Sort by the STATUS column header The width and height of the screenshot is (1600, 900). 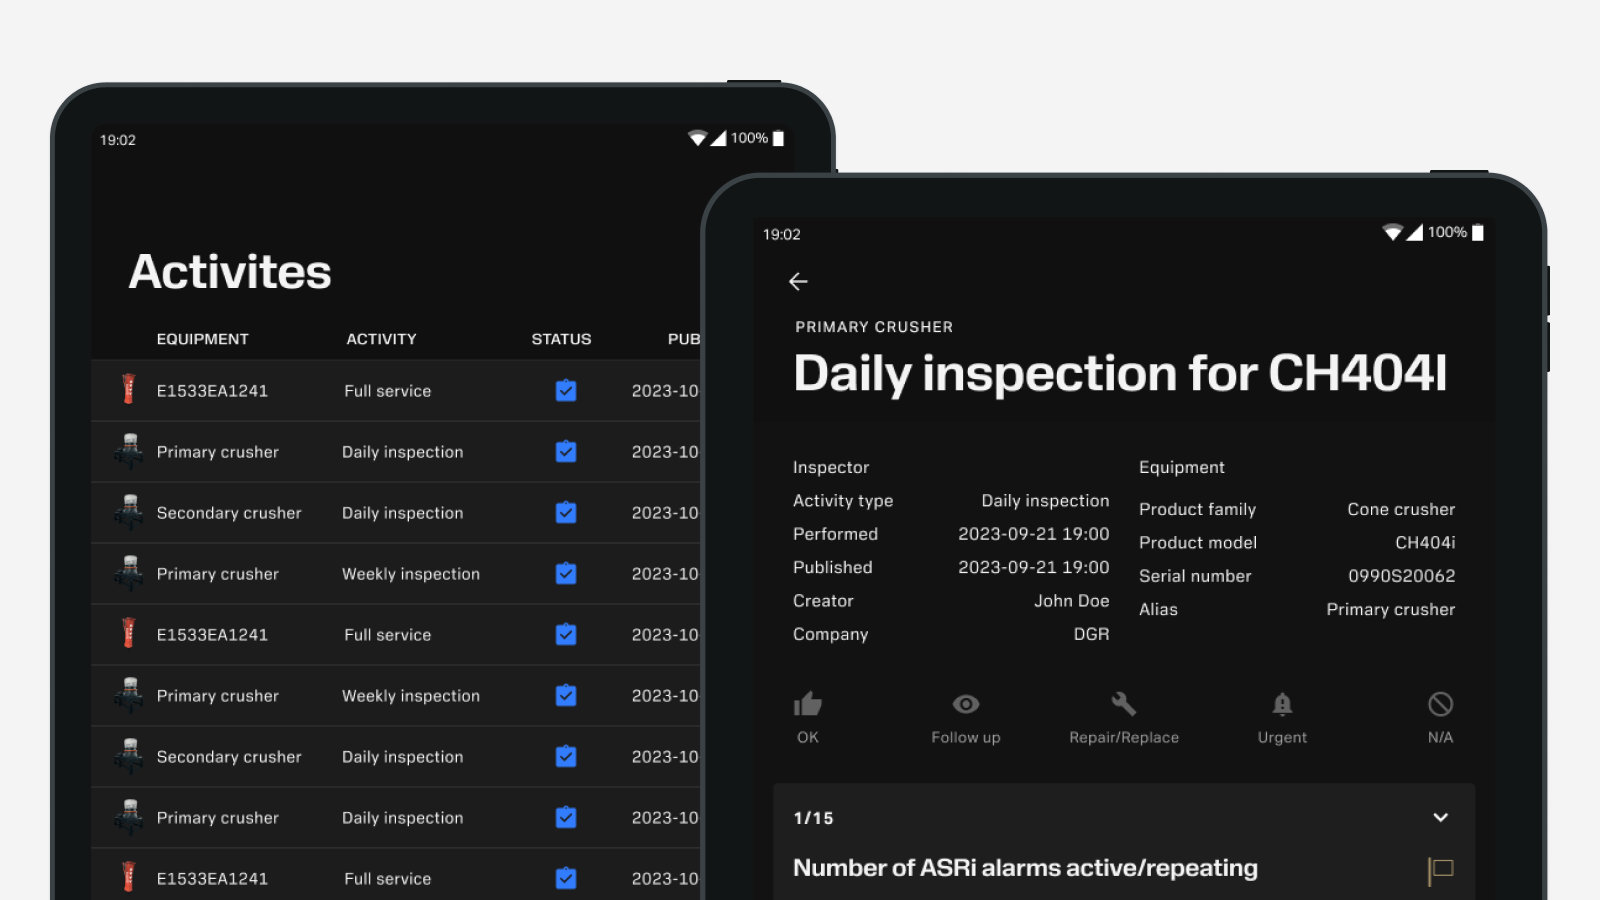coord(561,339)
